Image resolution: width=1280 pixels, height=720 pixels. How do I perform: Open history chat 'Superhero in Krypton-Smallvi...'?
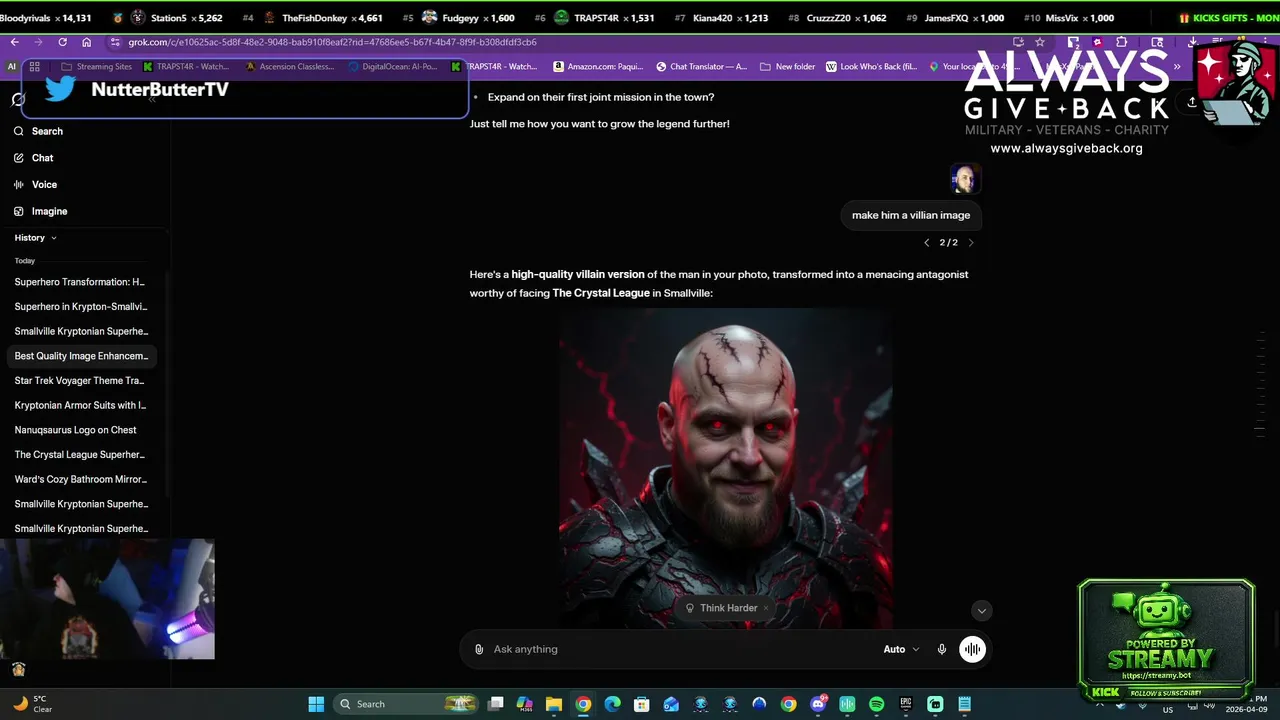coord(80,307)
